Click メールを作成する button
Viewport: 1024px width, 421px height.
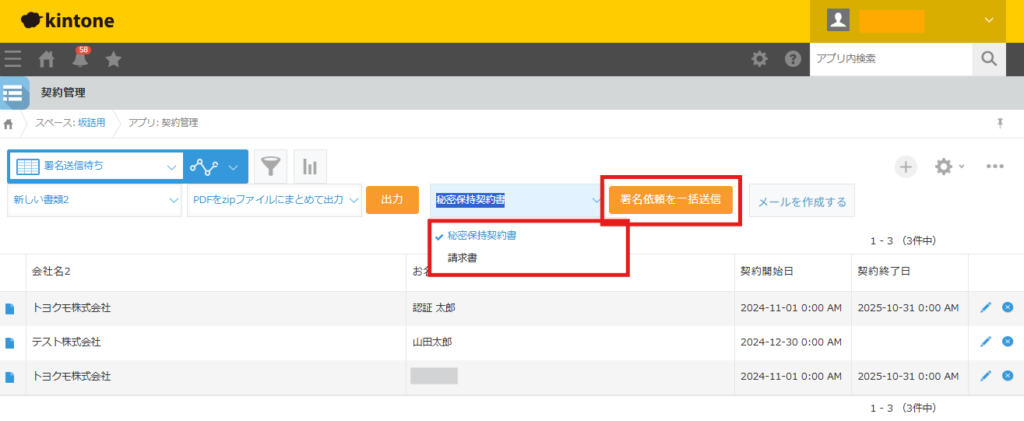[x=802, y=202]
